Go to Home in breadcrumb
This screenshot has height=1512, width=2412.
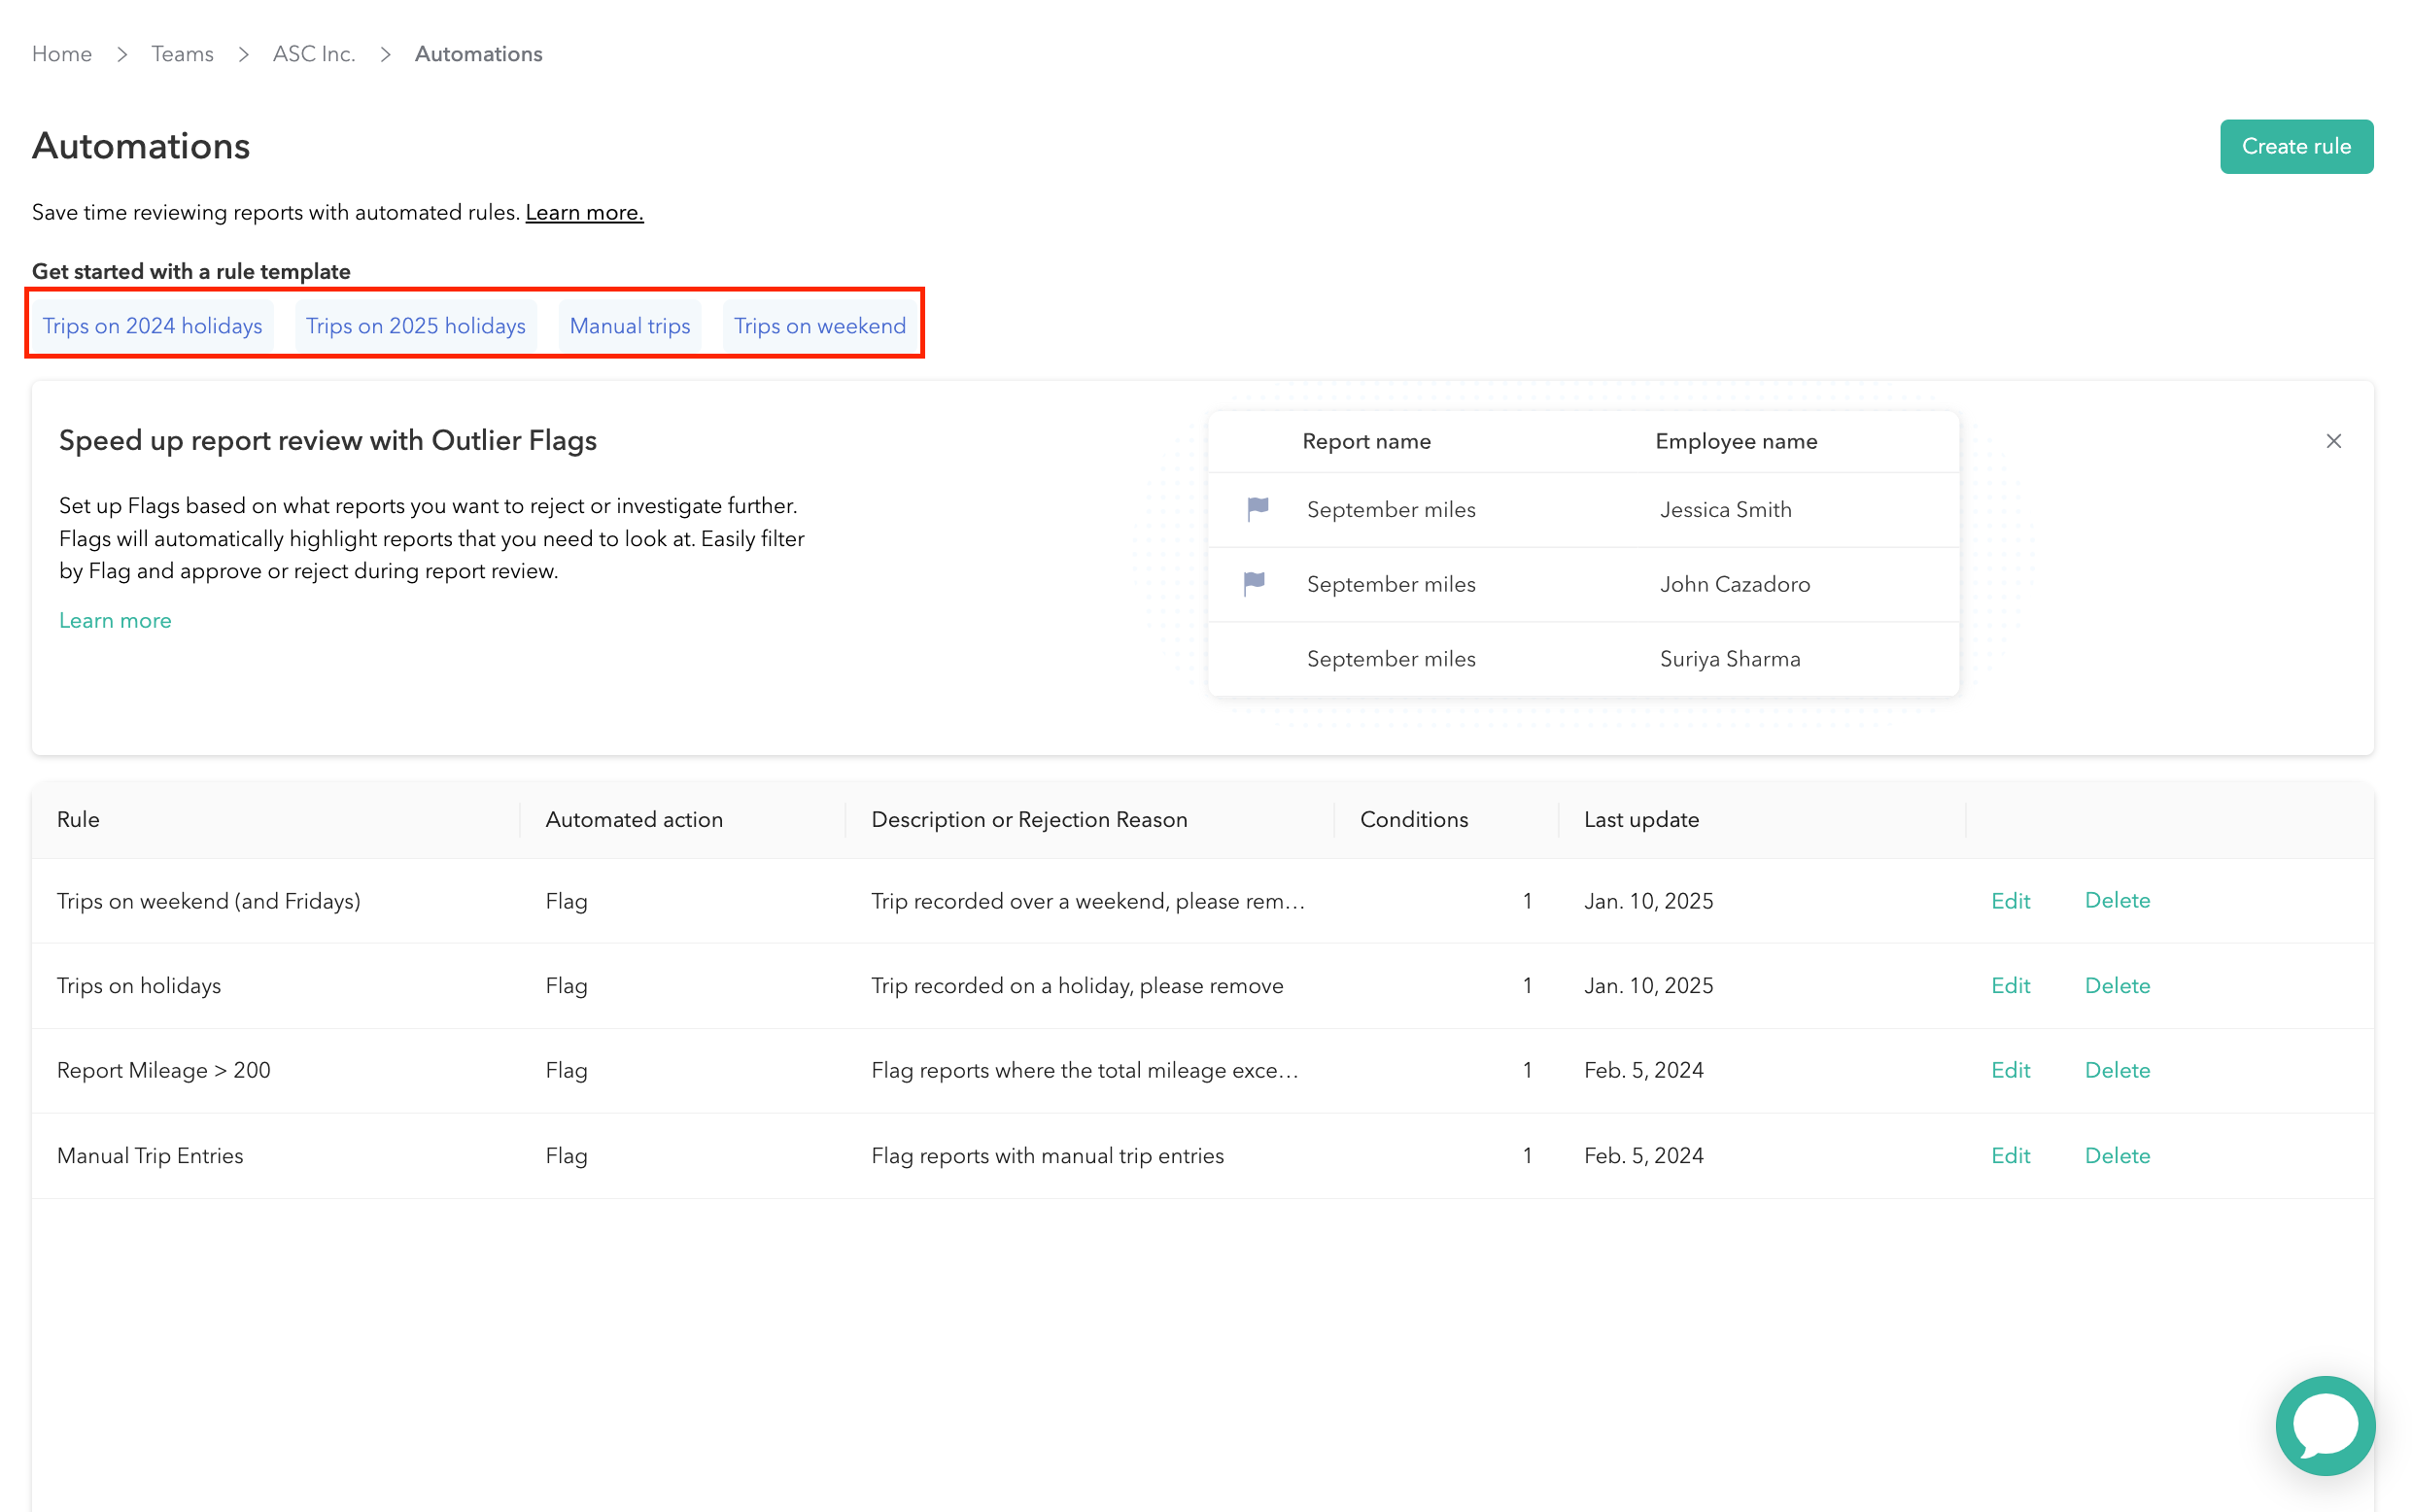click(x=62, y=54)
